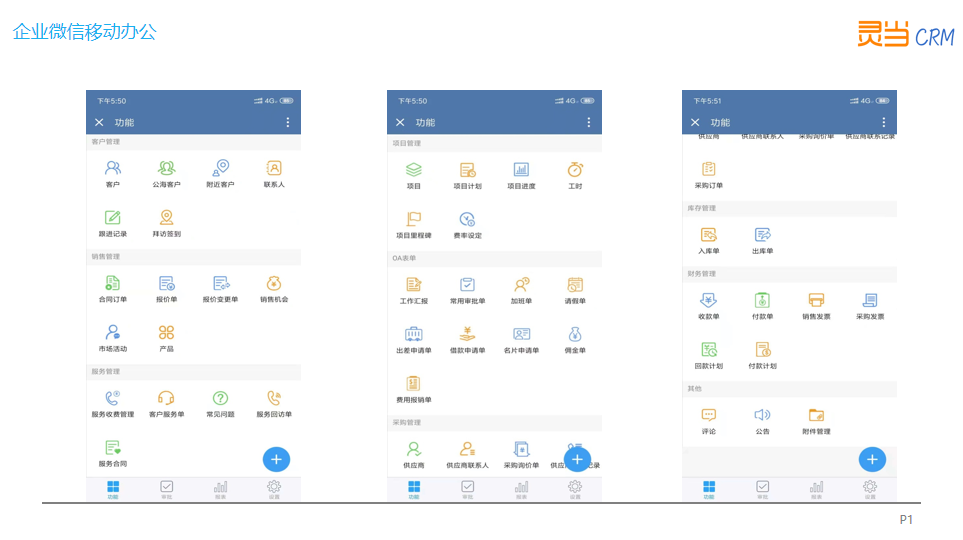Open the 出库单 stock-out icon
This screenshot has height=540, width=963.
763,235
